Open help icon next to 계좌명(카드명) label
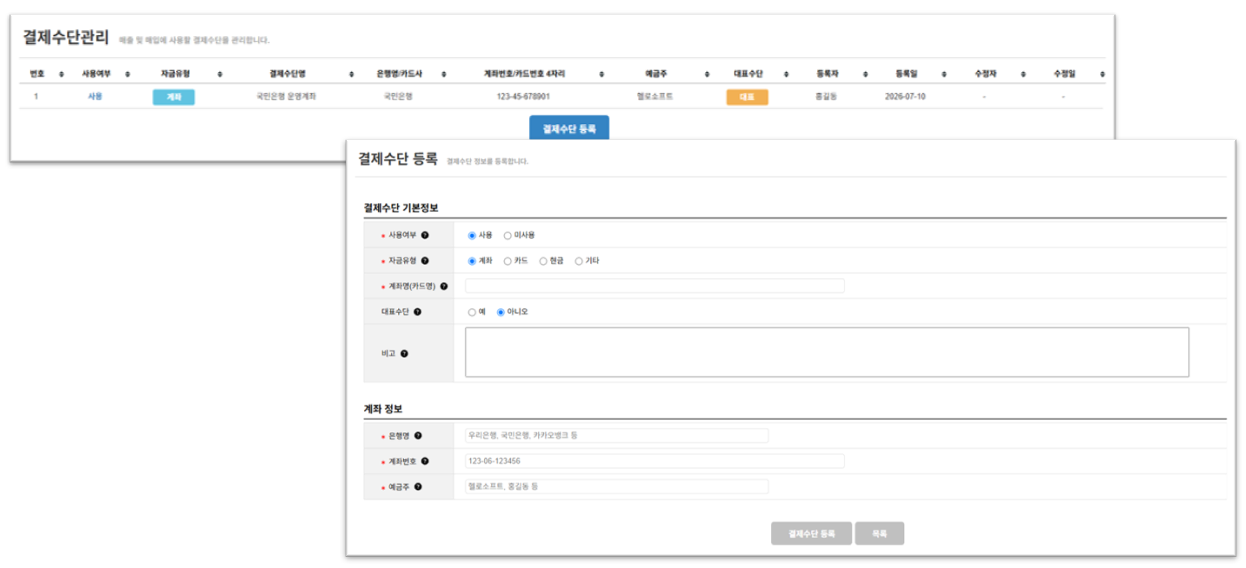Image resolution: width=1246 pixels, height=568 pixels. coord(444,286)
